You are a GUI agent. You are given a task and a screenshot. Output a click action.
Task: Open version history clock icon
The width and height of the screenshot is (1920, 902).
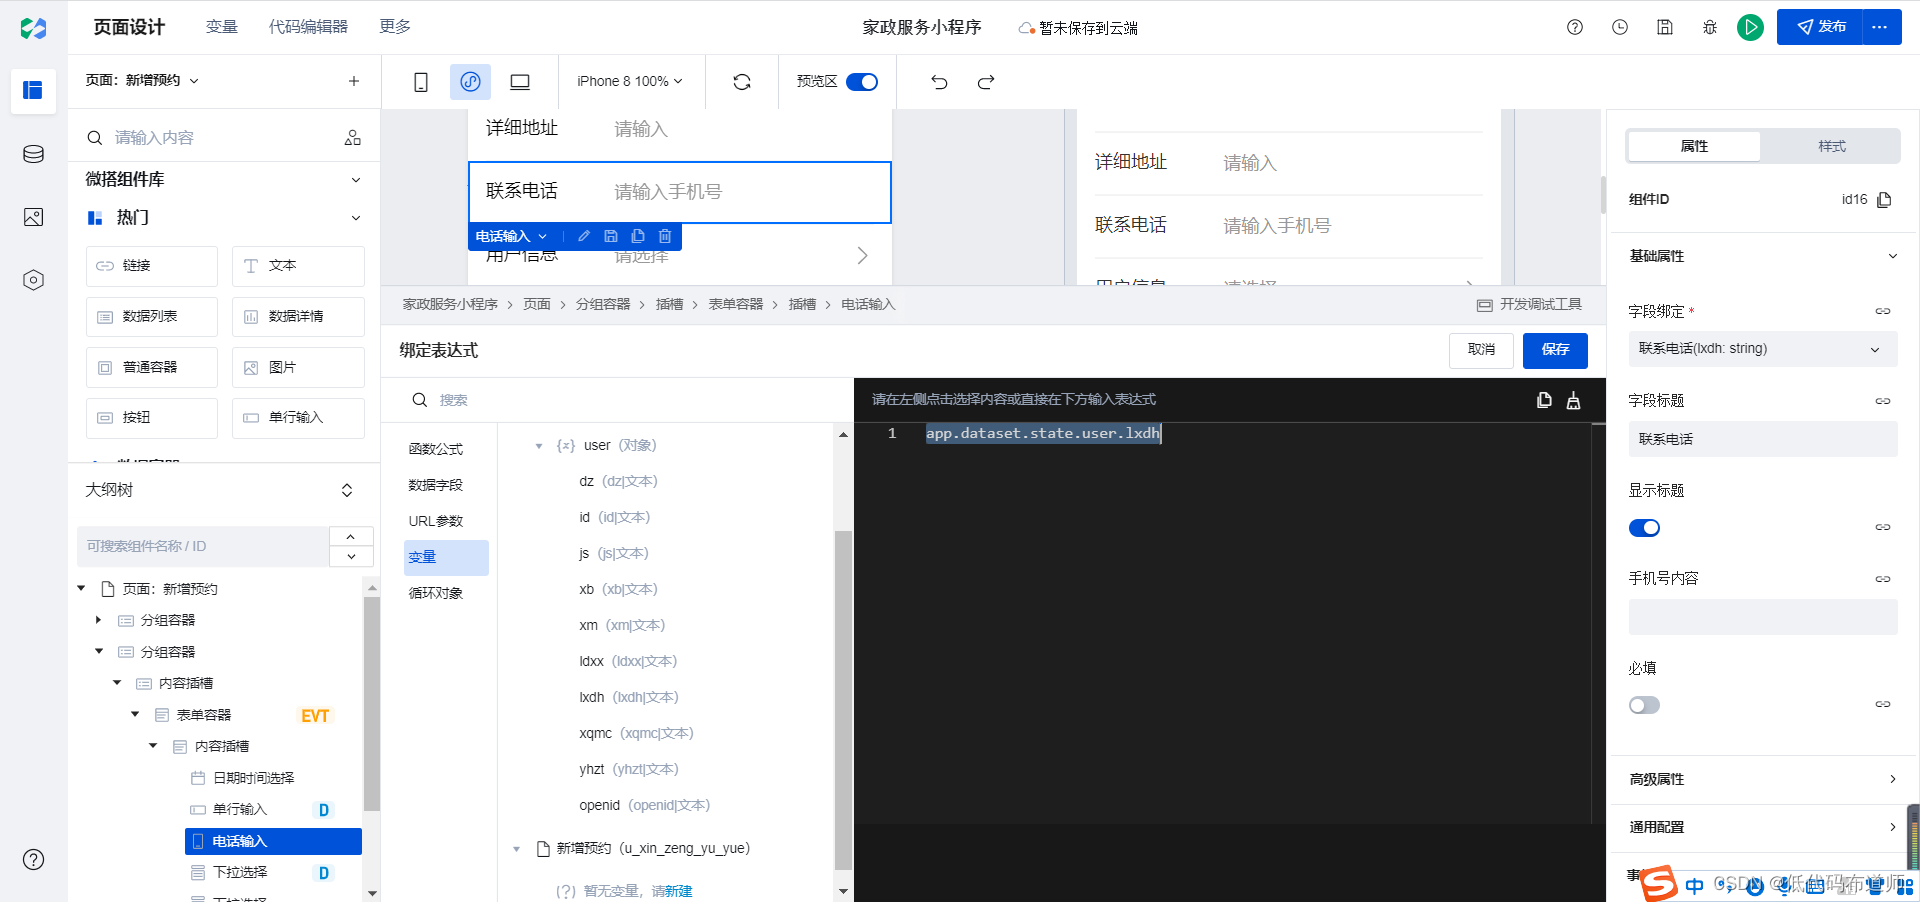[x=1620, y=28]
